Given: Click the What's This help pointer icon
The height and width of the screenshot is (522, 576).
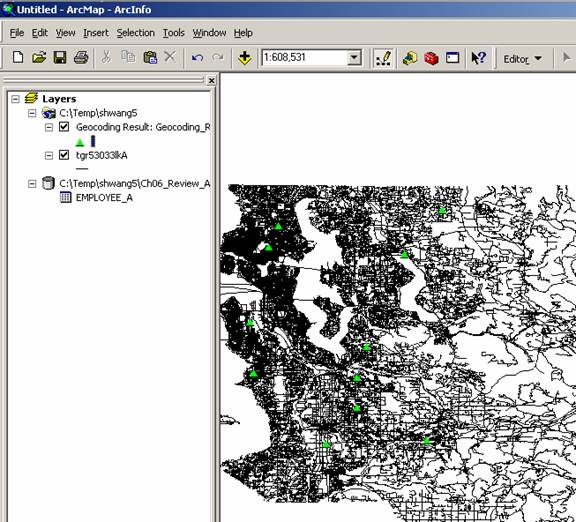Looking at the screenshot, I should [x=479, y=58].
